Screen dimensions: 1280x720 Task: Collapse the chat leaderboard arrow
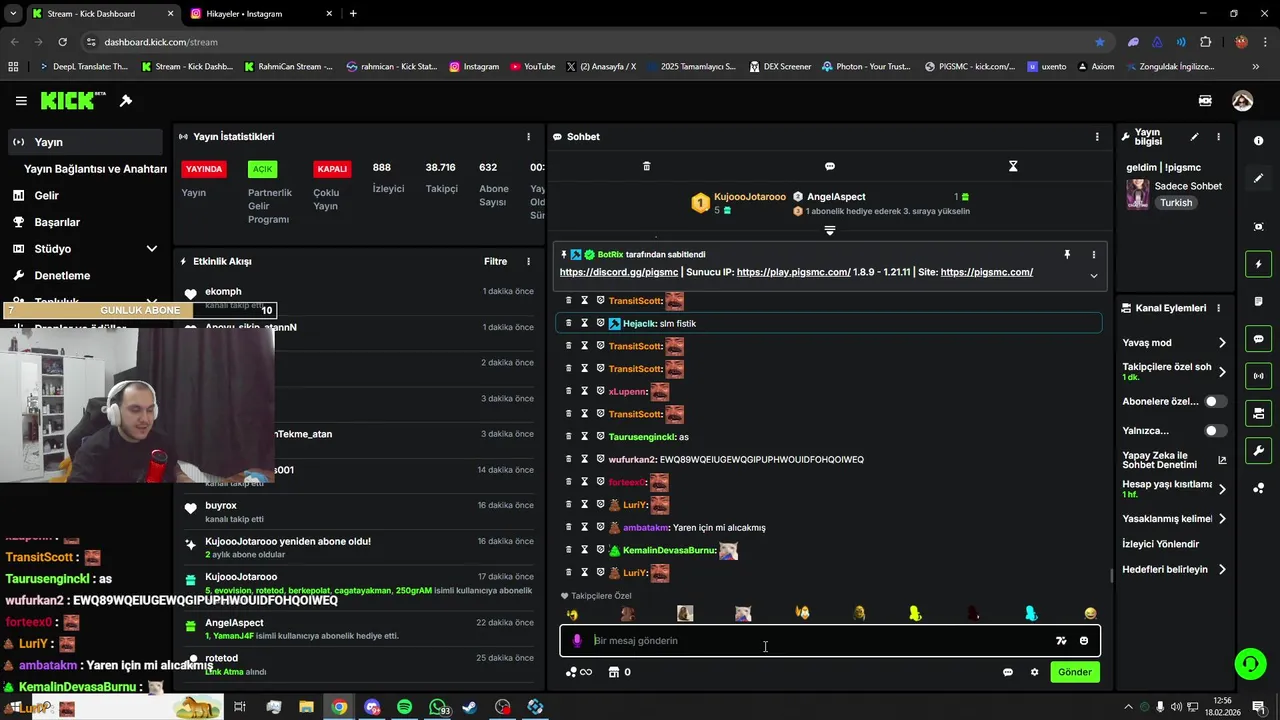coord(830,231)
